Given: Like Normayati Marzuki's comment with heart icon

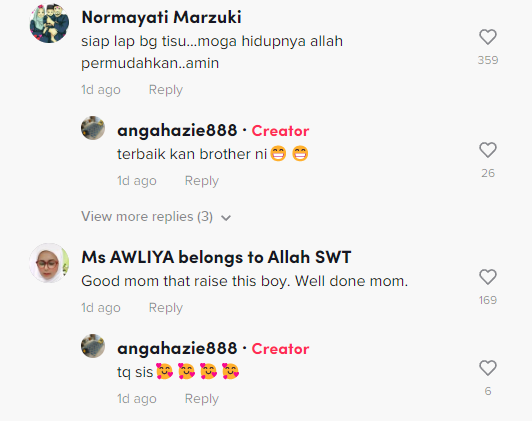Looking at the screenshot, I should click(x=488, y=37).
